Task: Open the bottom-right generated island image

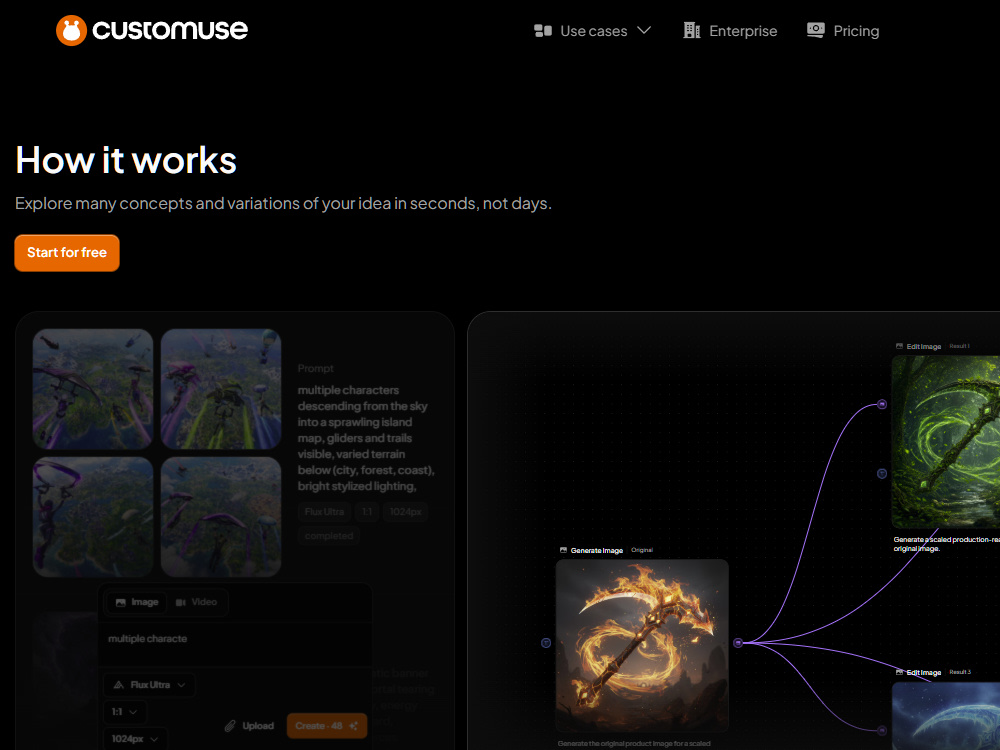Action: [x=221, y=517]
